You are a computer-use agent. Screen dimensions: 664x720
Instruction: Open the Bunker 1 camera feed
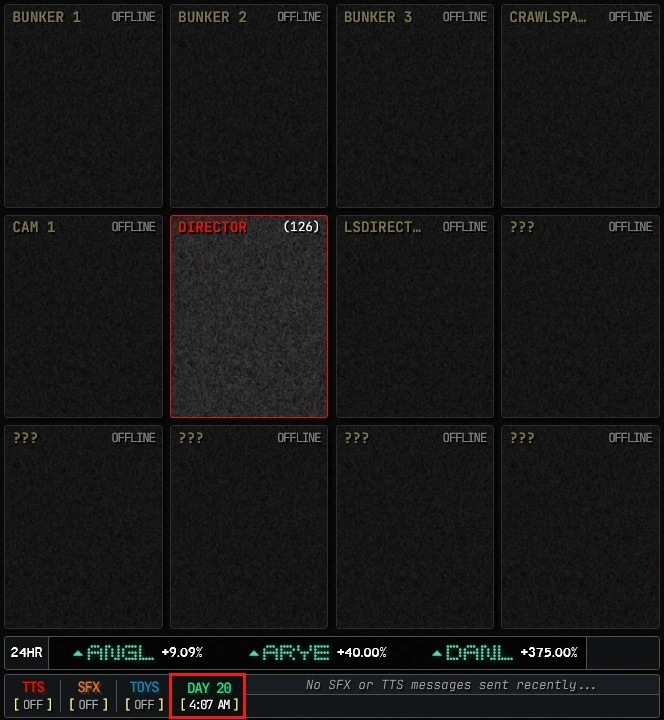pyautogui.click(x=83, y=106)
